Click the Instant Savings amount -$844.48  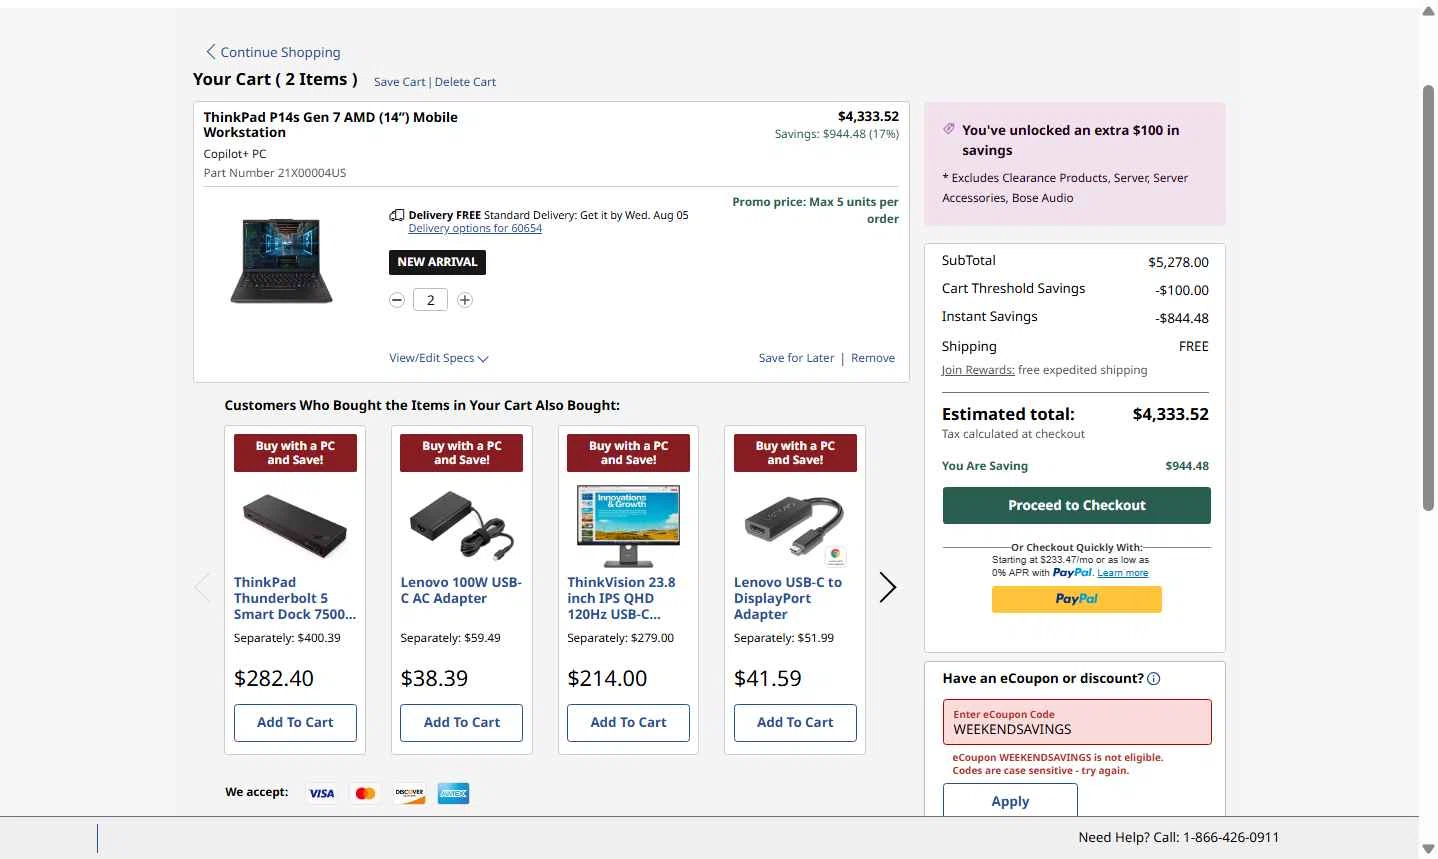(1182, 318)
